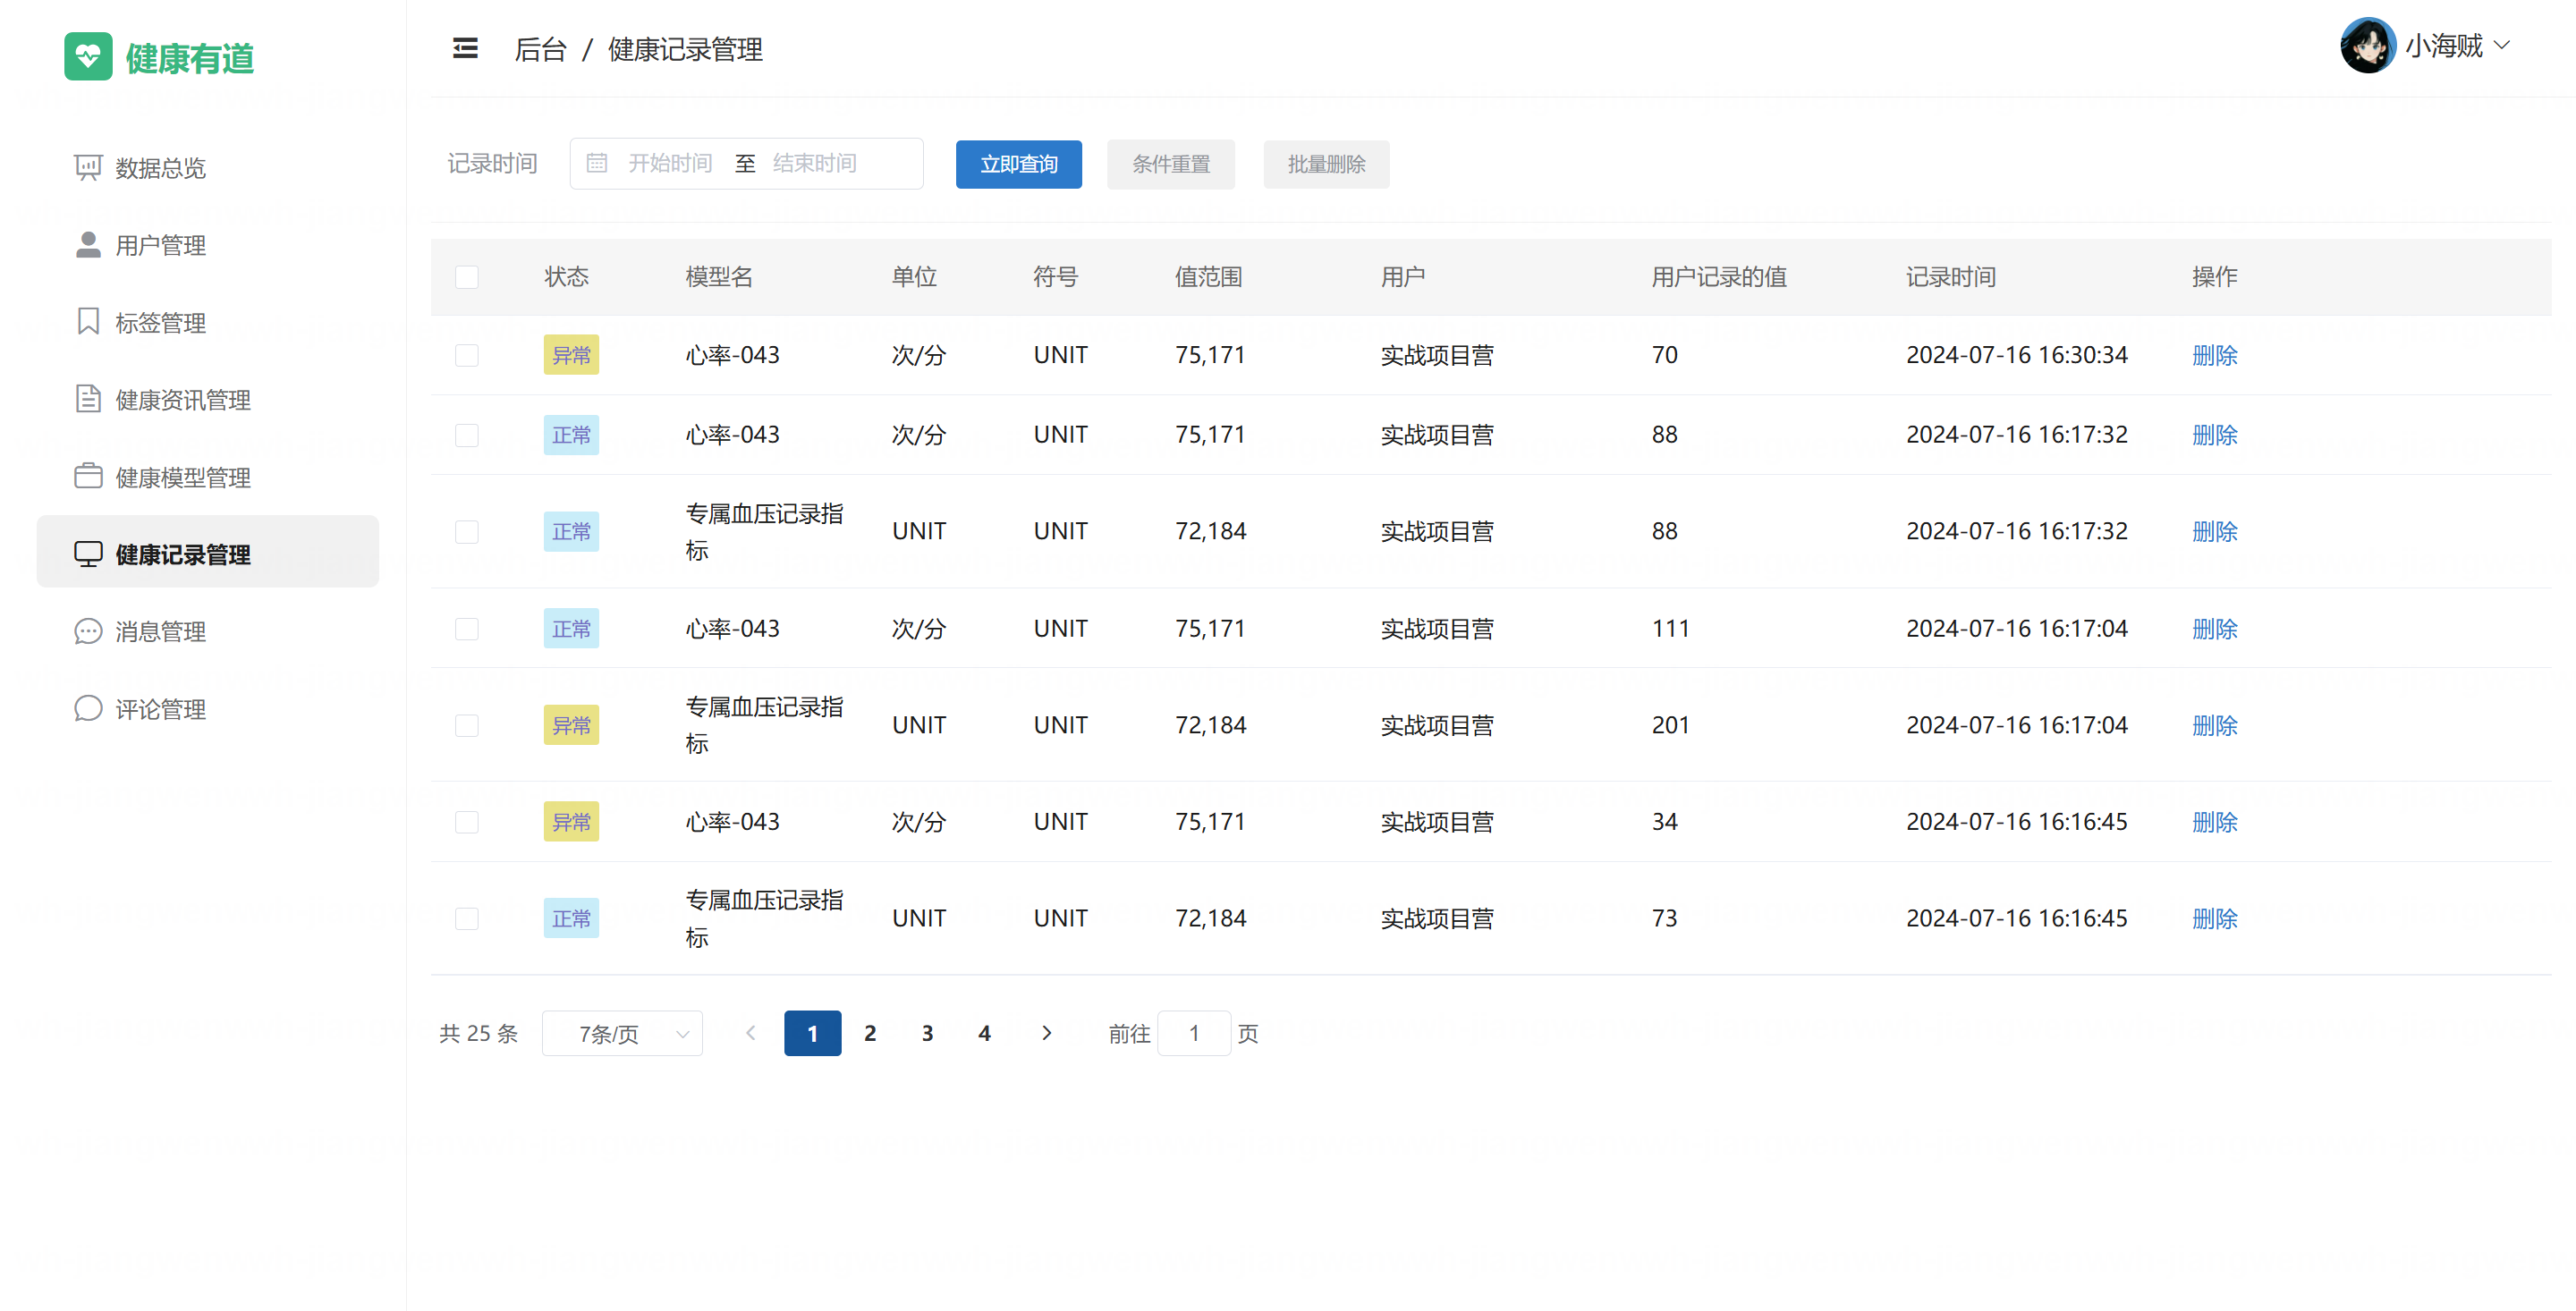Open 评论管理 in the sidebar menu
Viewport: 2576px width, 1311px height.
coord(160,709)
